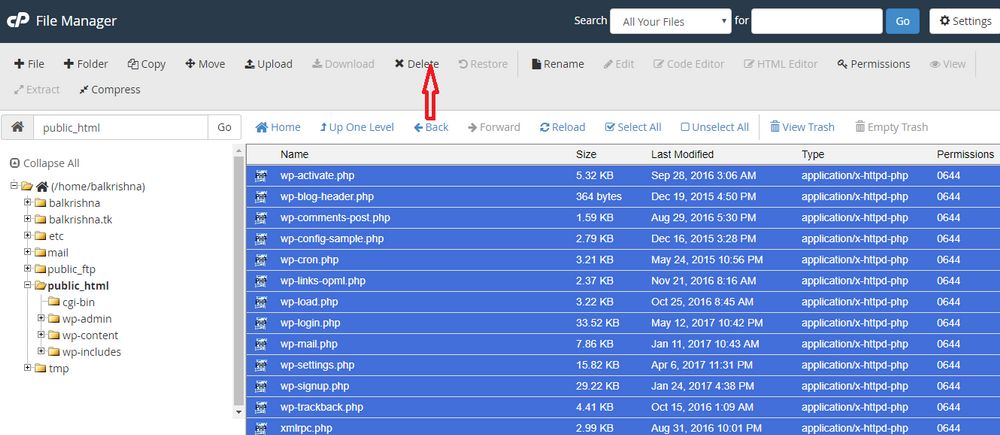
Task: Click the wp-activate.php file icon
Action: point(260,175)
